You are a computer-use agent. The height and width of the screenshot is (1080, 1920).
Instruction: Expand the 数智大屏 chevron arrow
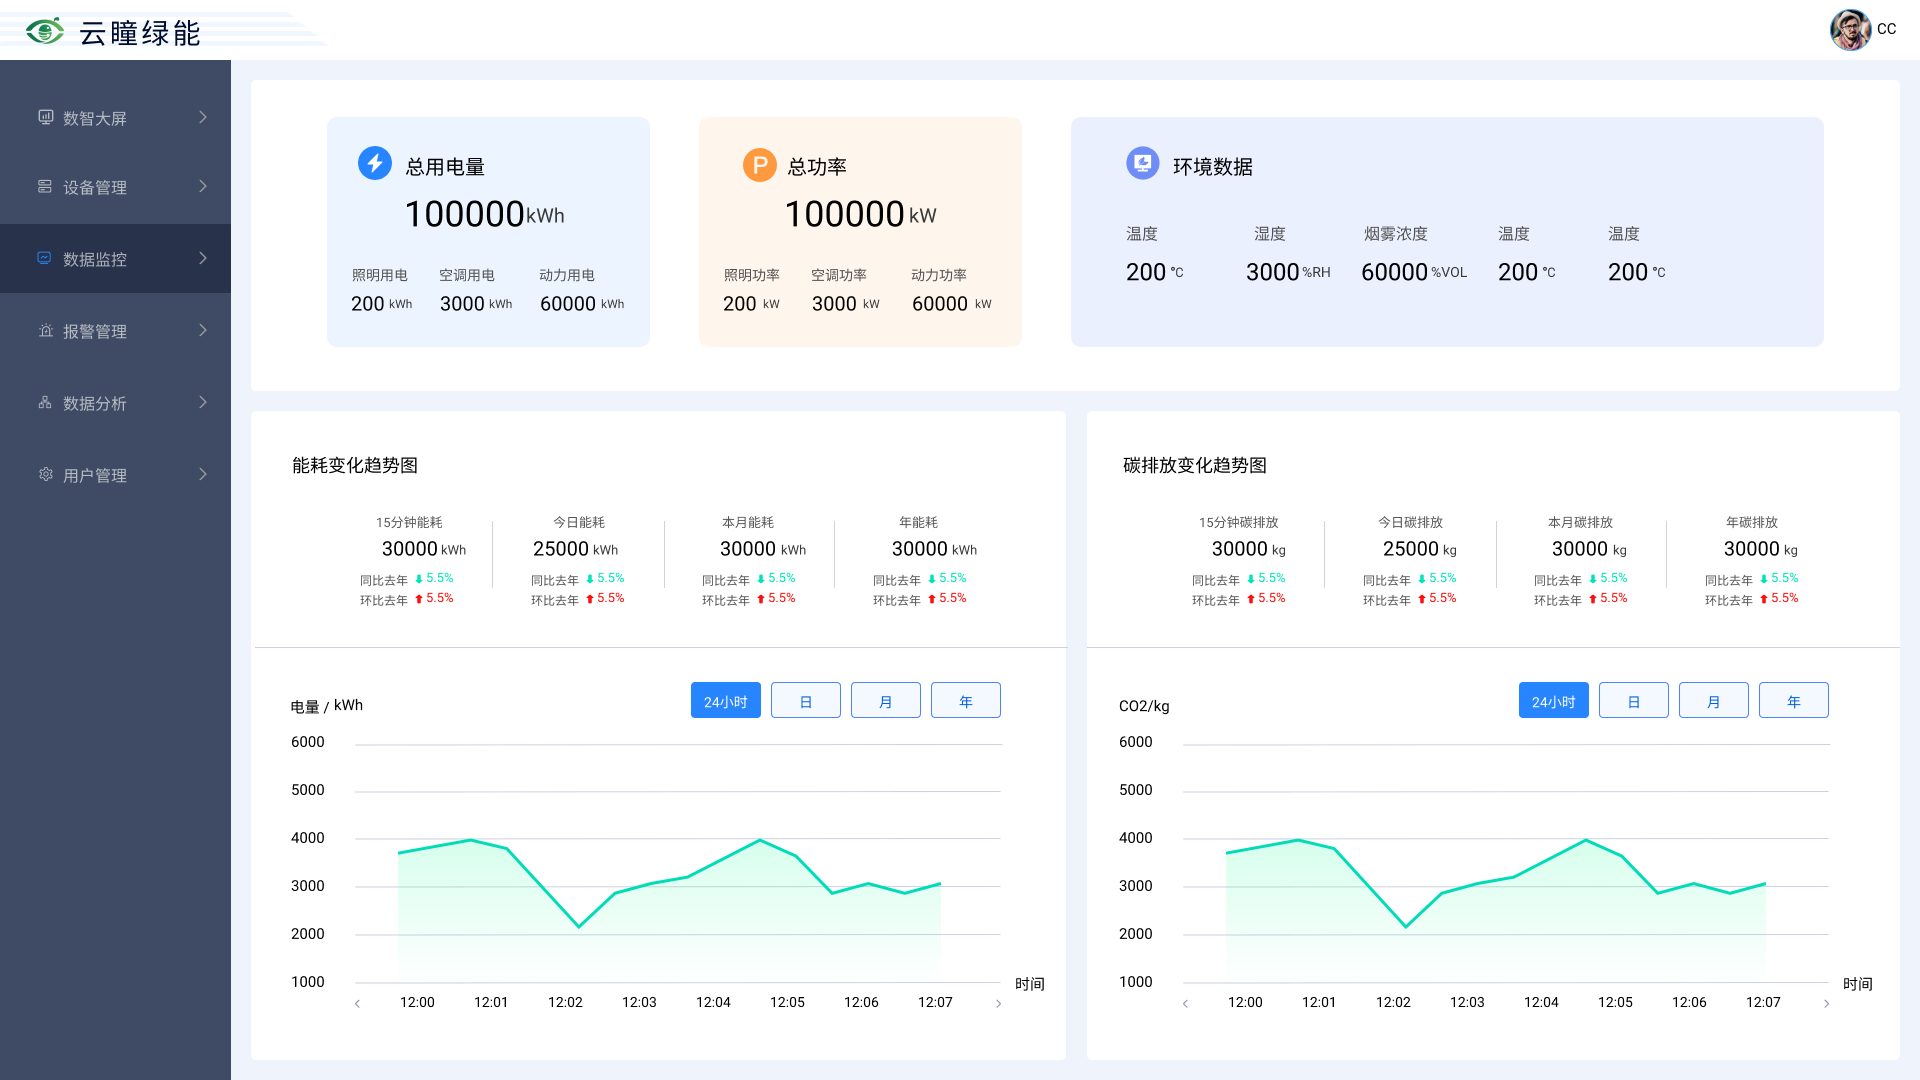(x=203, y=117)
